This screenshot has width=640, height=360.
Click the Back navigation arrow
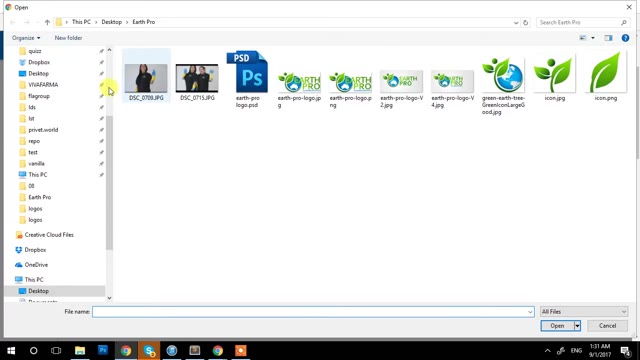click(x=13, y=22)
